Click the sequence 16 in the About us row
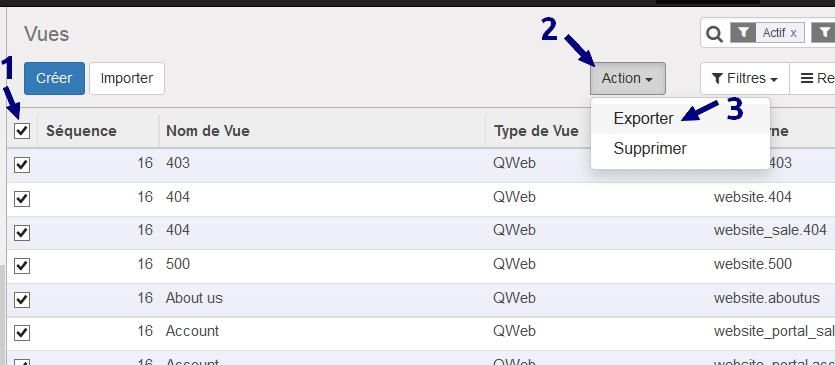This screenshot has height=365, width=835. [145, 298]
